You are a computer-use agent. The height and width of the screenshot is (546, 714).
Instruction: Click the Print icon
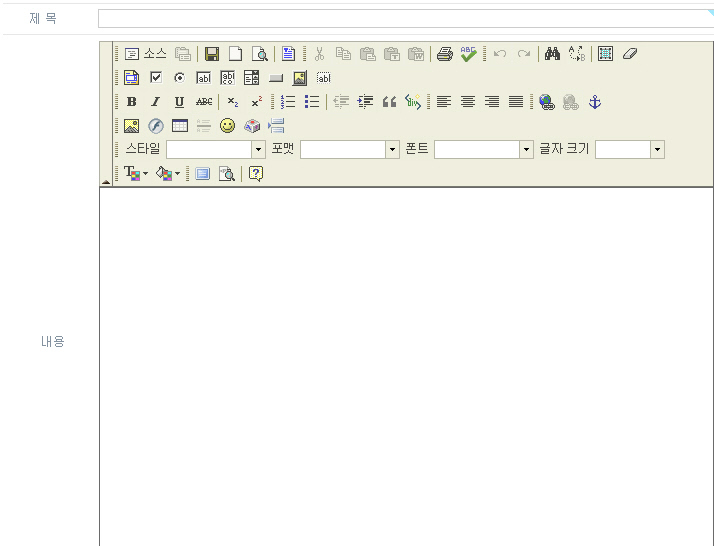[445, 54]
